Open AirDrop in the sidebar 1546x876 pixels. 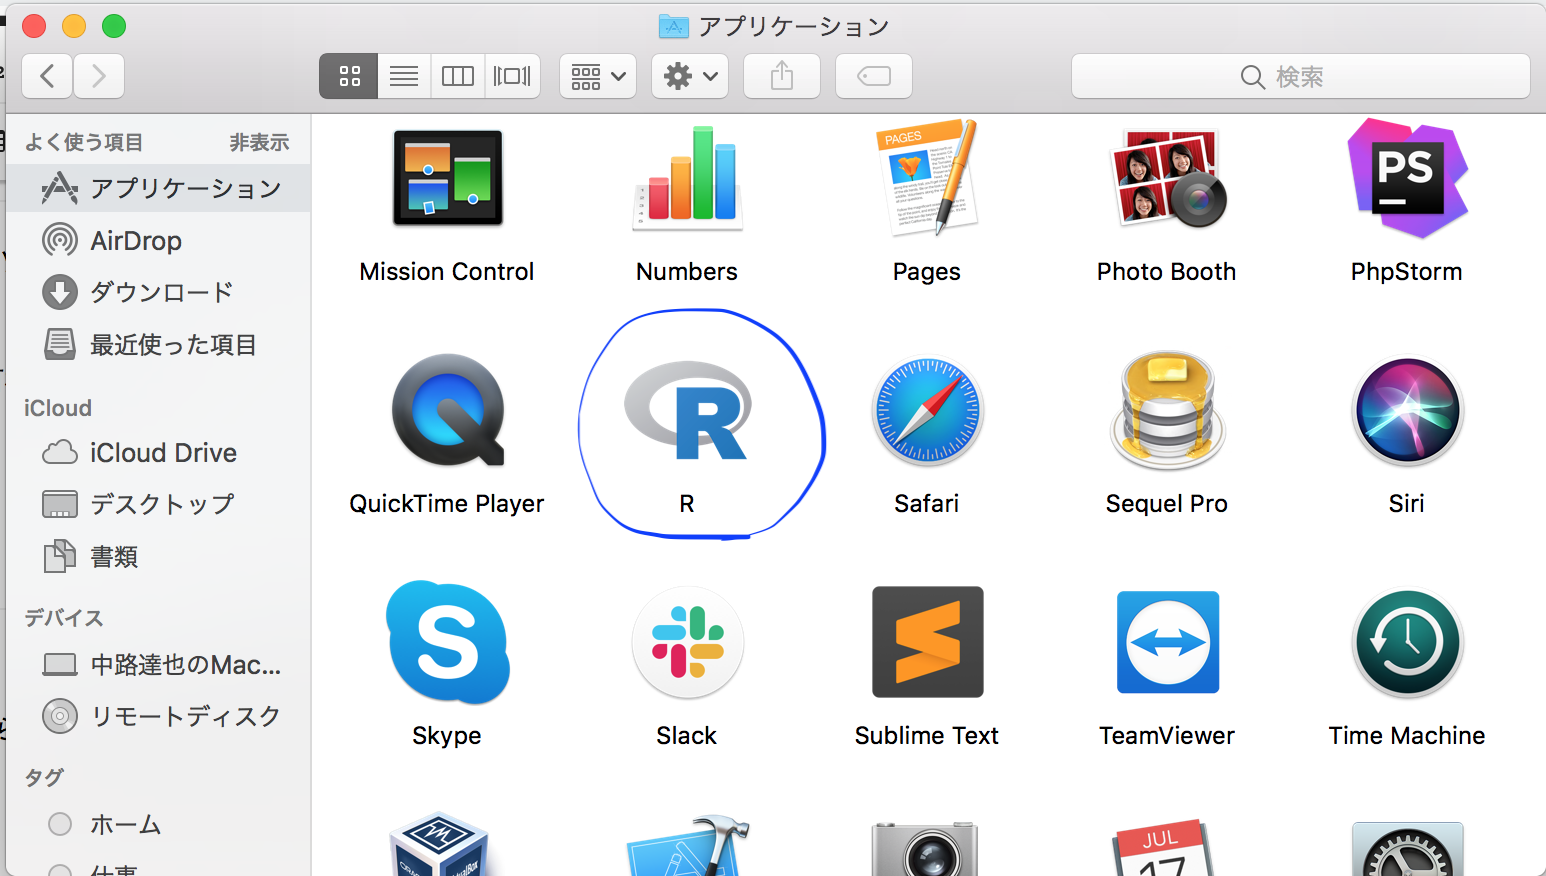pos(136,241)
